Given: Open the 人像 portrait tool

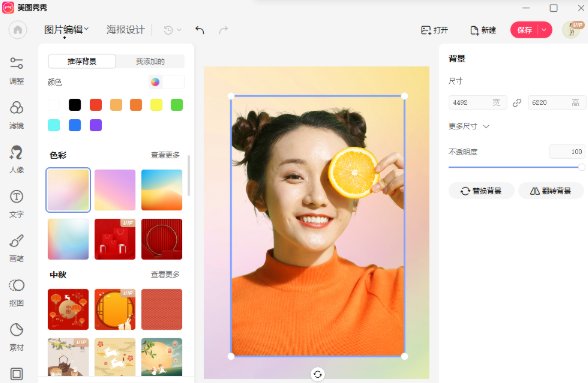Looking at the screenshot, I should [x=16, y=159].
